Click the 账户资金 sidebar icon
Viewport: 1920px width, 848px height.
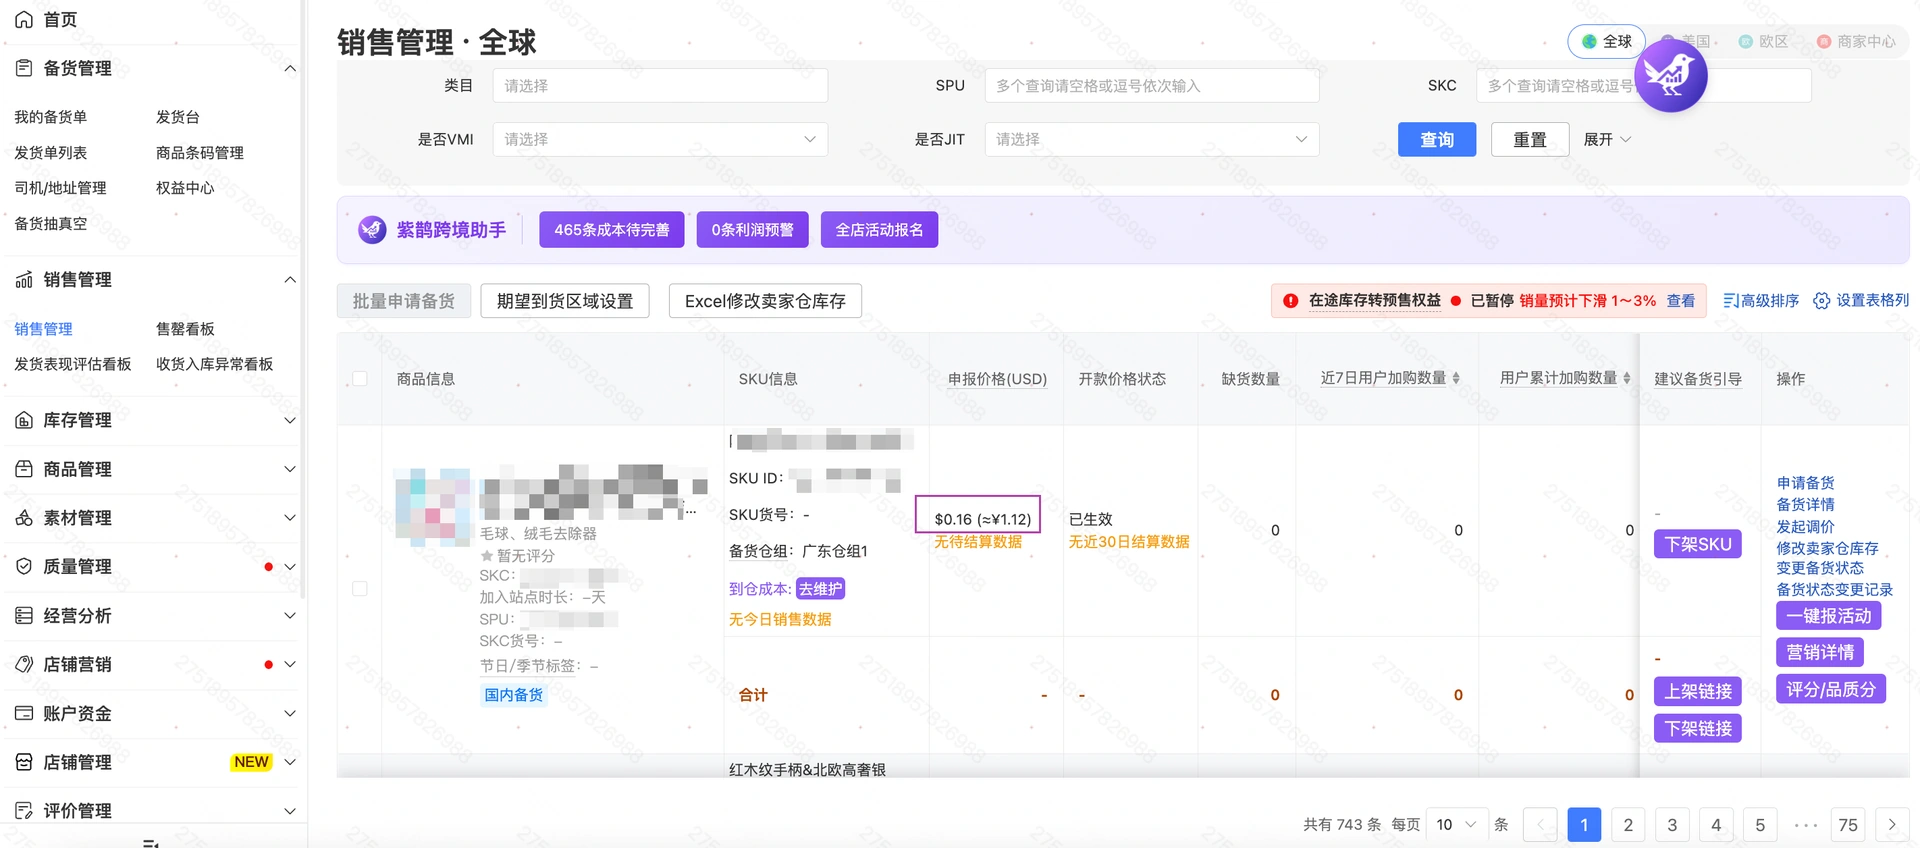24,713
